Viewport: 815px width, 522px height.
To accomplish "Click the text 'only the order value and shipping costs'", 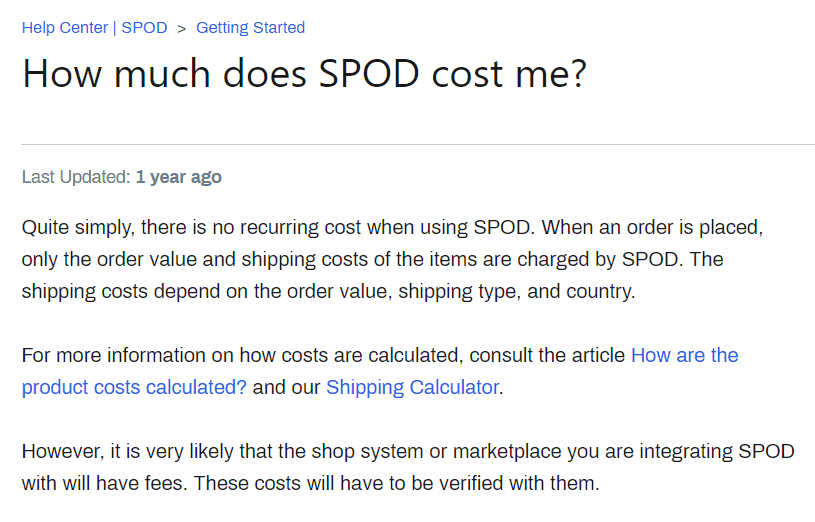I will coord(195,259).
